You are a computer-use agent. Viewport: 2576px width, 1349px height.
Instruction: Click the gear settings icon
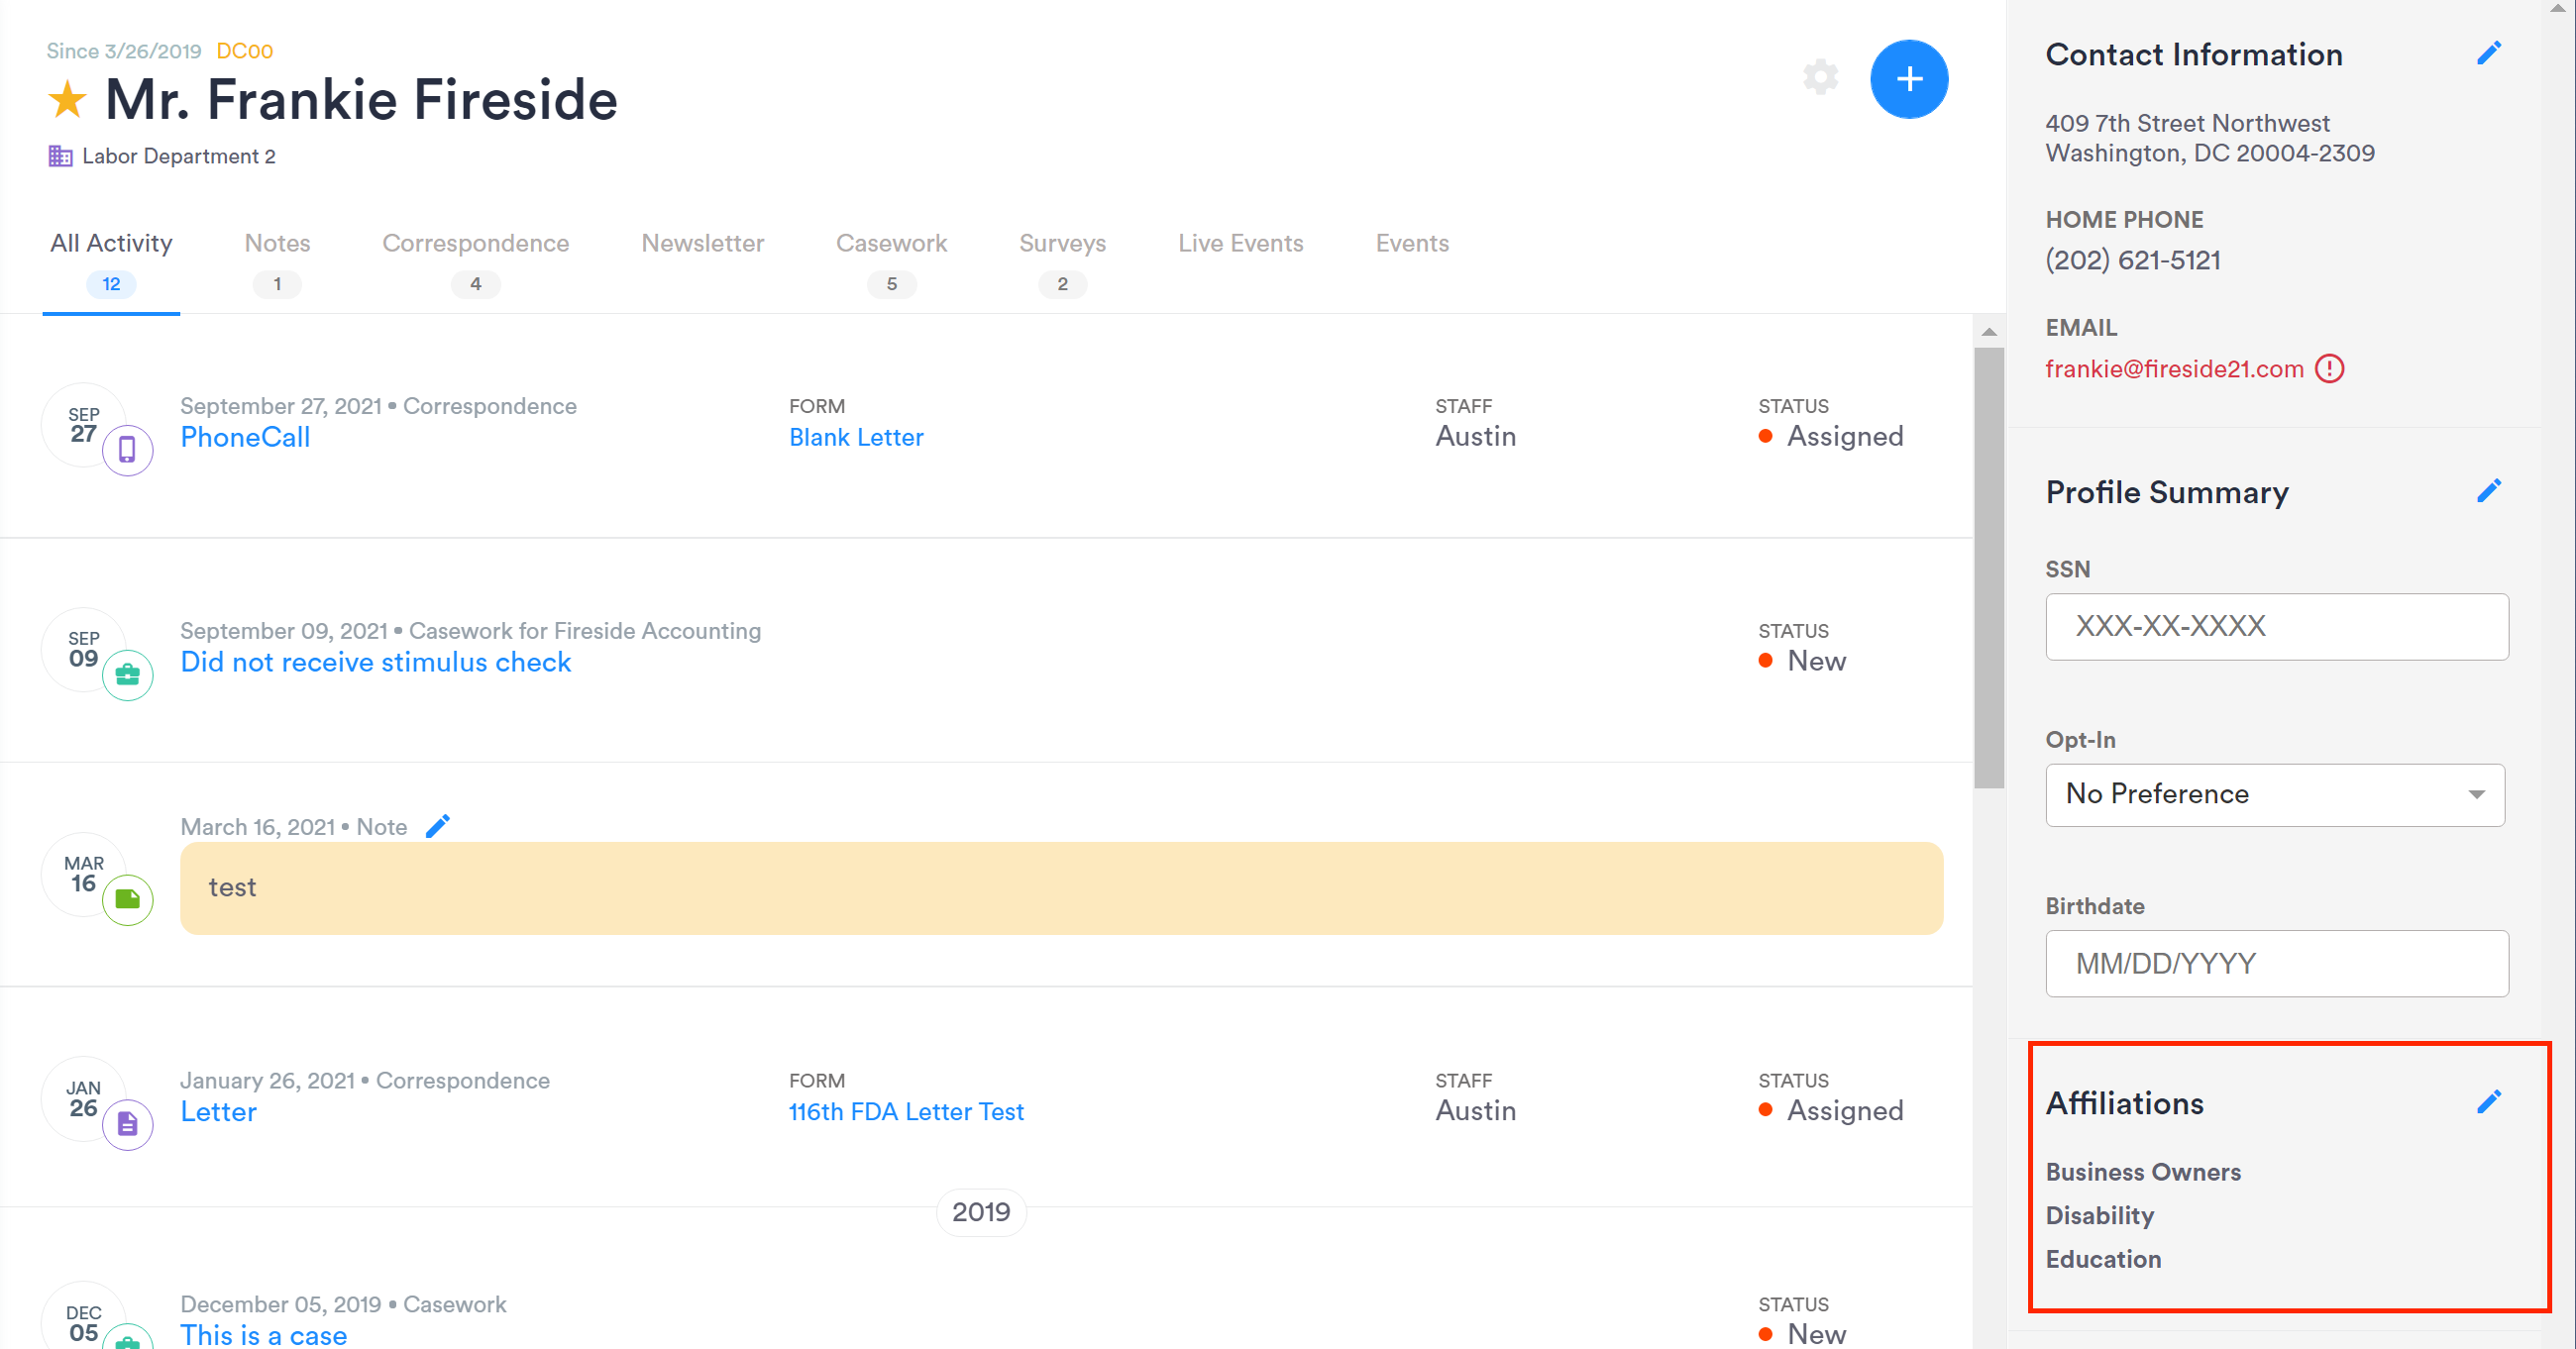point(1819,77)
